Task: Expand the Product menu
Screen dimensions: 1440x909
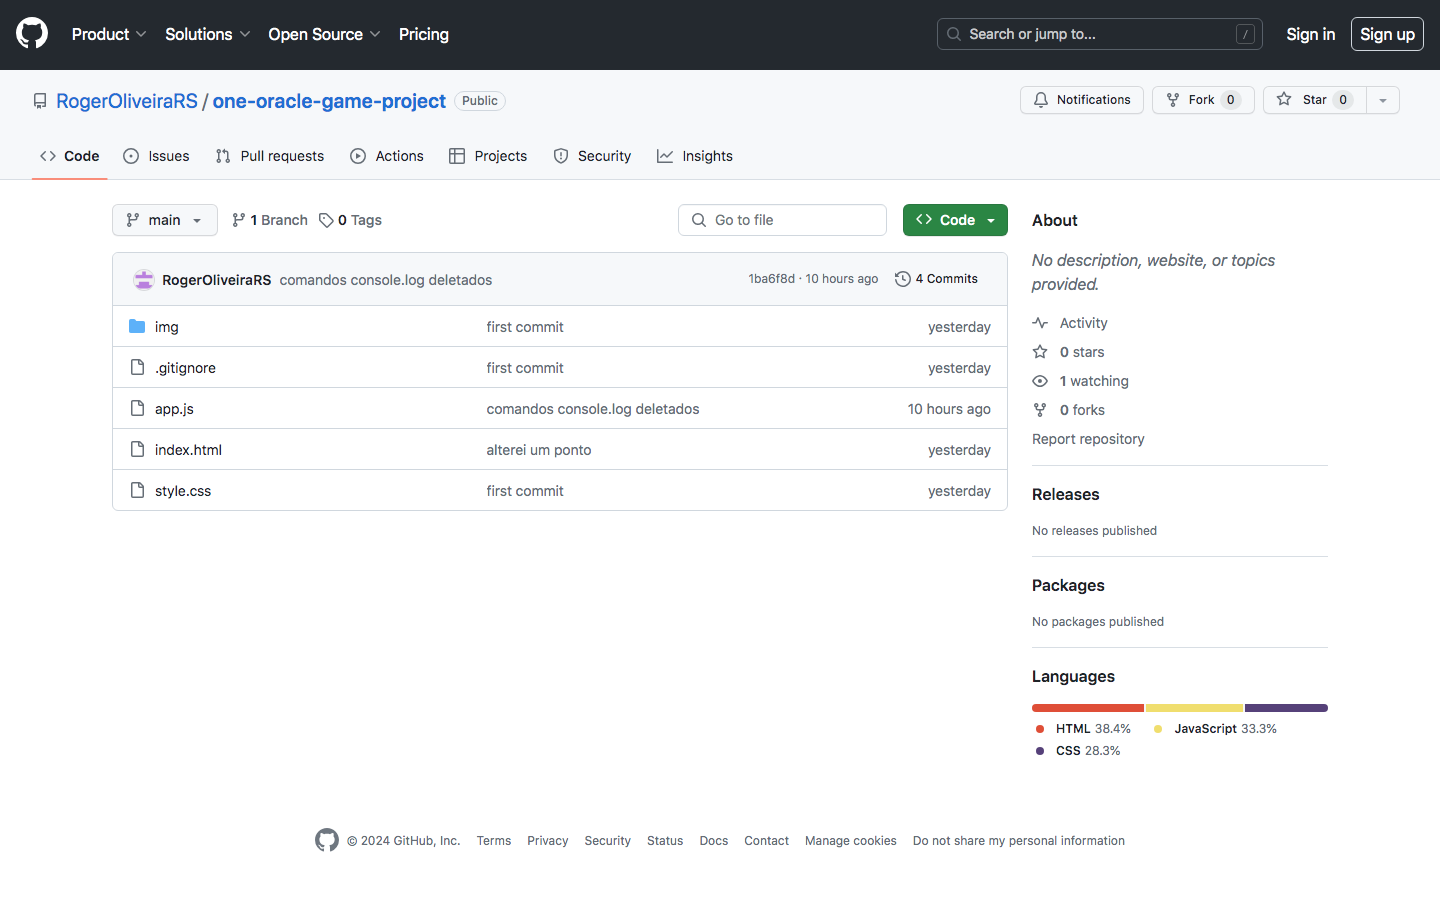Action: pos(109,34)
